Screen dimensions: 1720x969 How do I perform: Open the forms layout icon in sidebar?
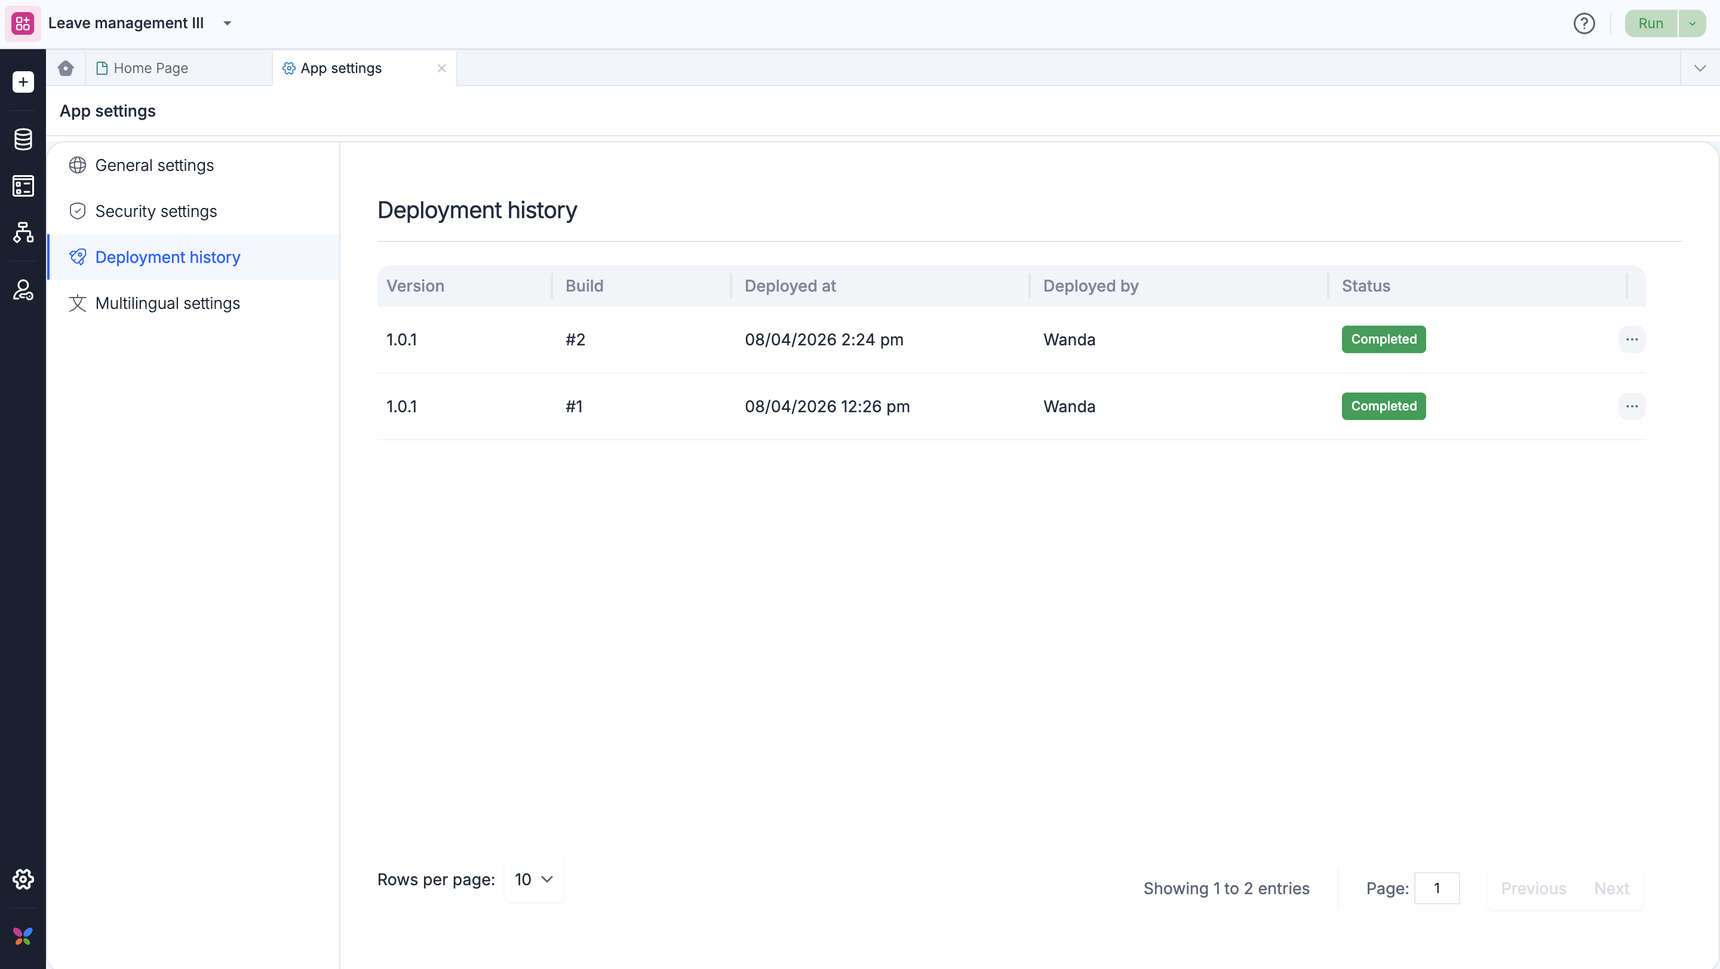tap(23, 186)
